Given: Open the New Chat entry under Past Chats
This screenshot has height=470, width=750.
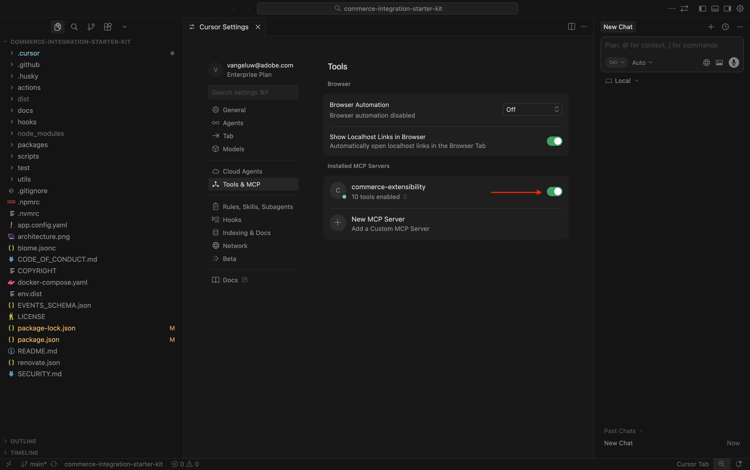Looking at the screenshot, I should pos(672,443).
